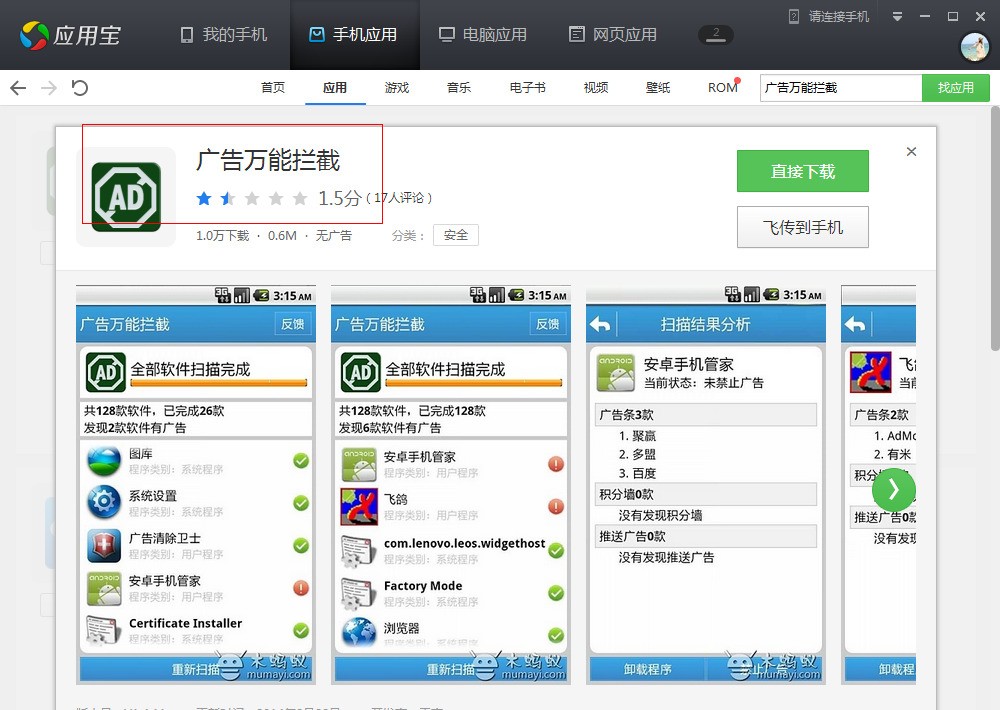Click the back navigation arrow
The height and width of the screenshot is (710, 1000).
pyautogui.click(x=18, y=88)
